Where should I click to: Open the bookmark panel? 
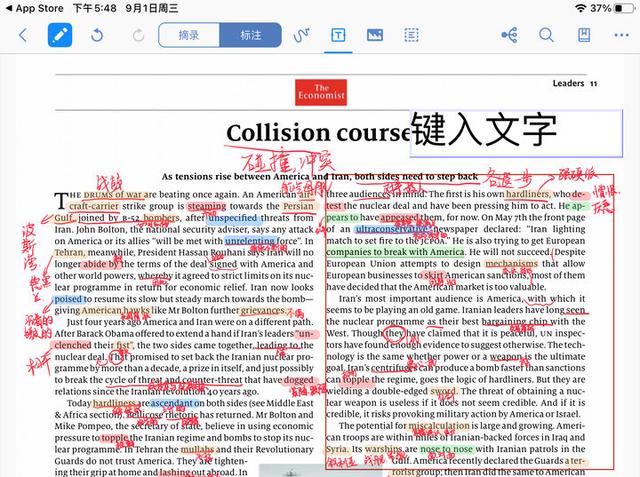(x=584, y=35)
